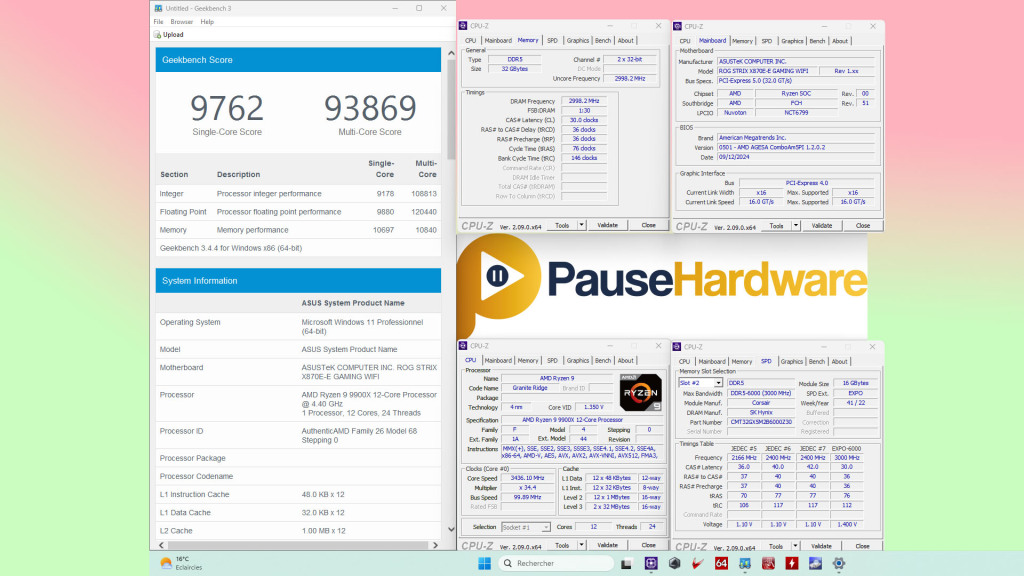This screenshot has width=1024, height=576.
Task: Click the red checkmark app icon on taskbar
Action: [697, 563]
